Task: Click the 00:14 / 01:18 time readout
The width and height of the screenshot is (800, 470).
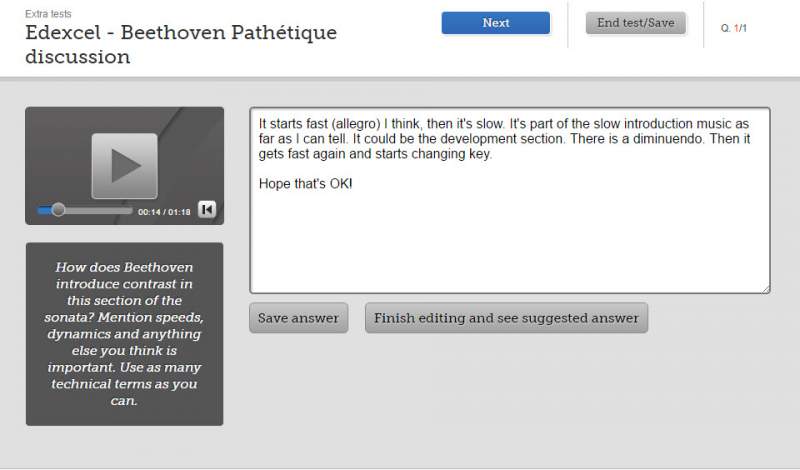Action: [x=164, y=212]
